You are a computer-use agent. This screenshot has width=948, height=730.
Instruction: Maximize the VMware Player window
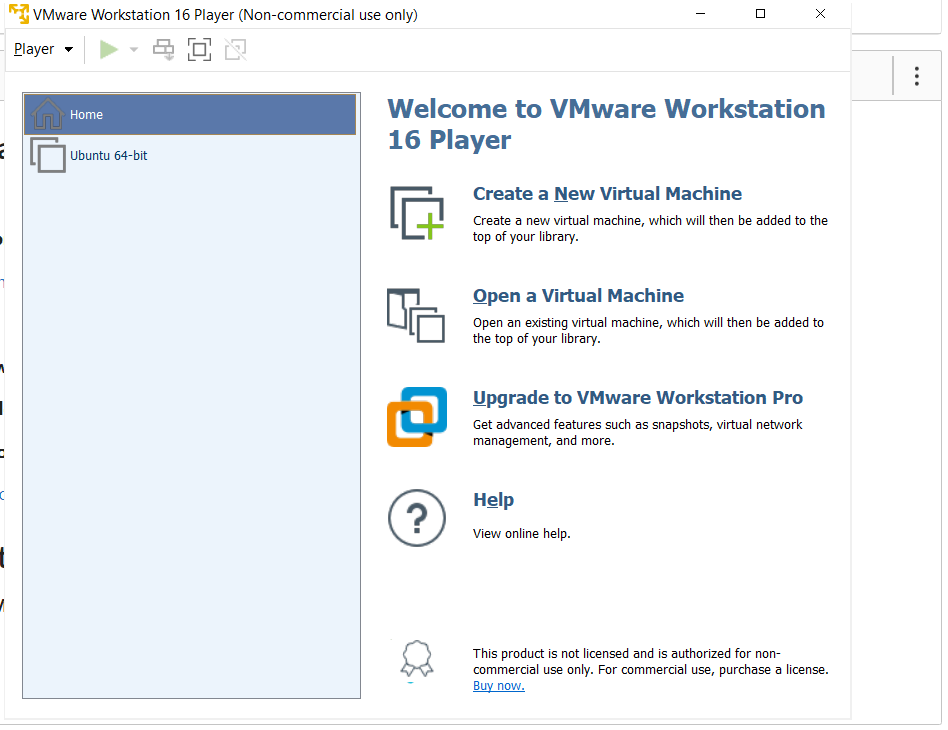(761, 13)
